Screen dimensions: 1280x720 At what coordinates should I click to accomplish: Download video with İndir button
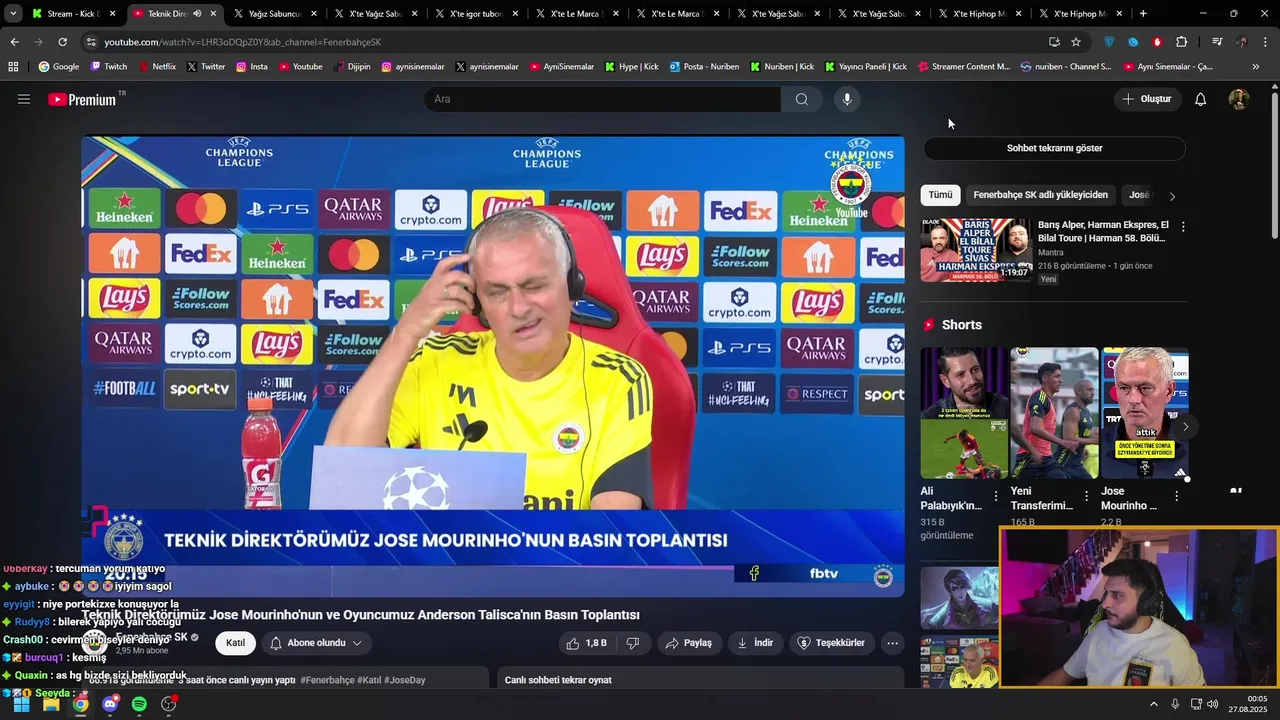pyautogui.click(x=756, y=643)
